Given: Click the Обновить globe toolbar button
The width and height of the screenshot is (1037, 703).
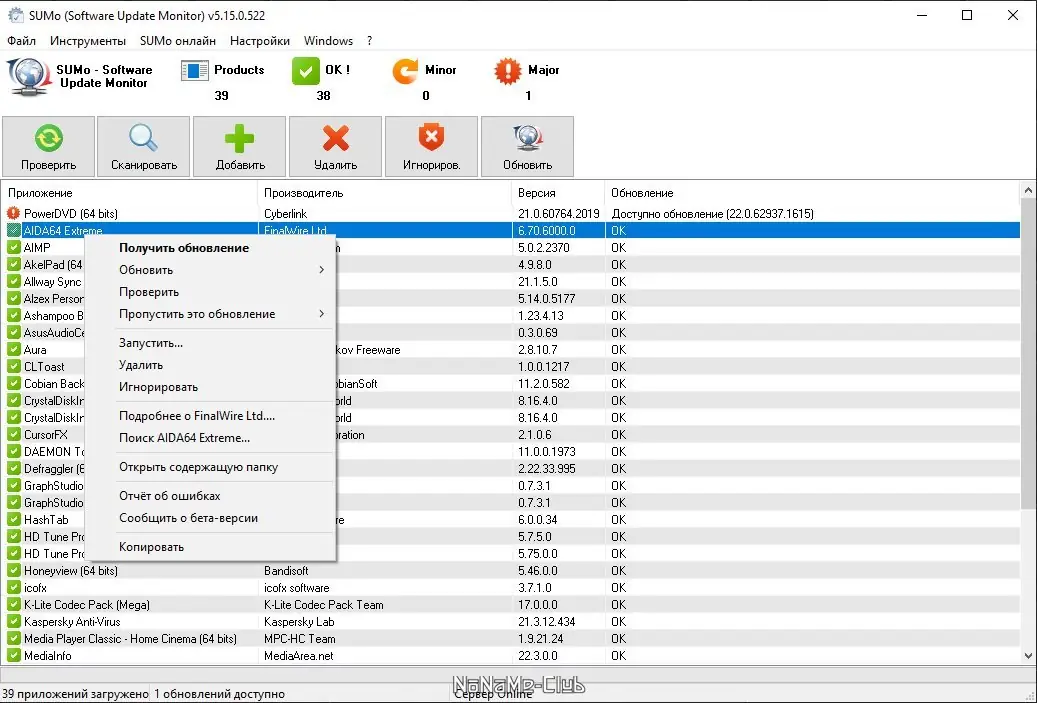Looking at the screenshot, I should coord(527,146).
